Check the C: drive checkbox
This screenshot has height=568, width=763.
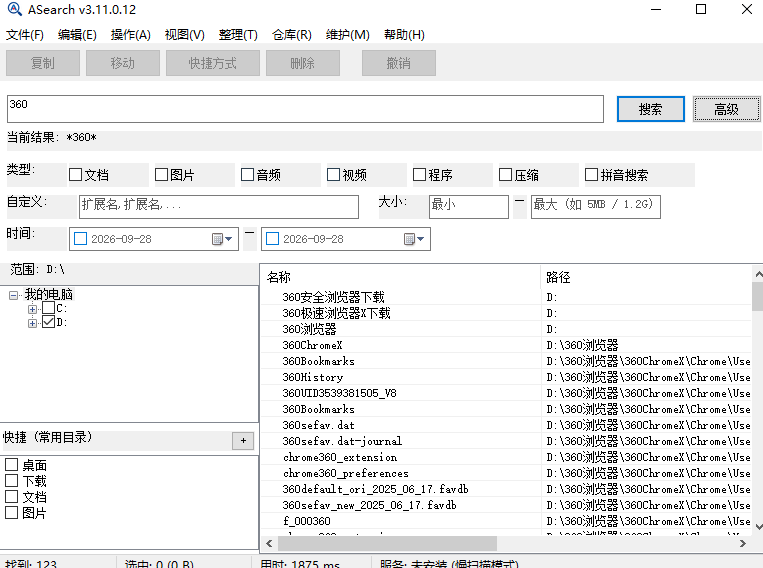(48, 308)
